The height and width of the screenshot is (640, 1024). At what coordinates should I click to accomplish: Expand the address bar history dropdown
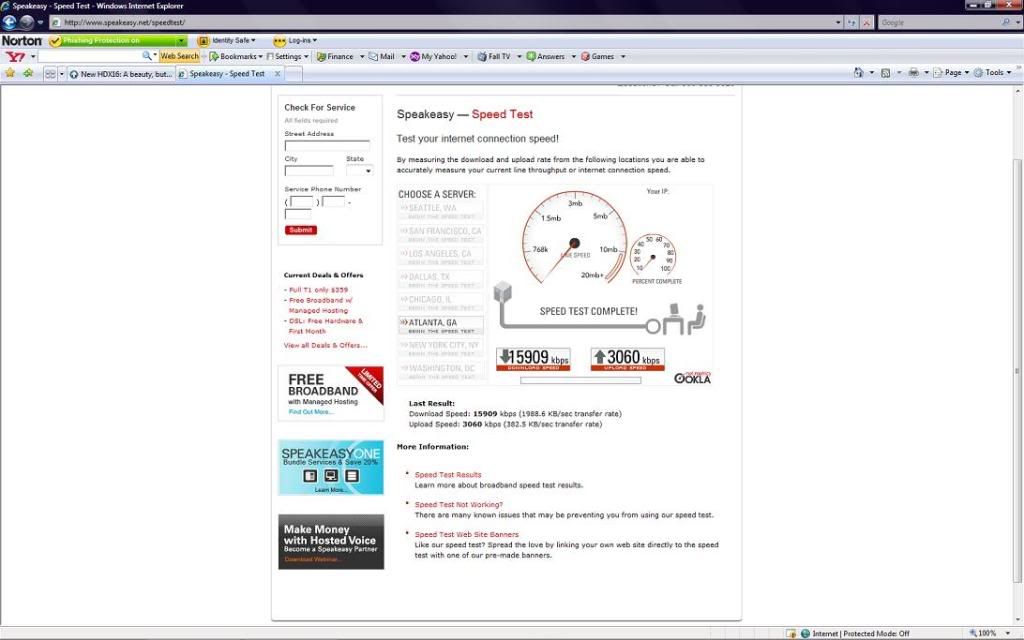[x=838, y=22]
